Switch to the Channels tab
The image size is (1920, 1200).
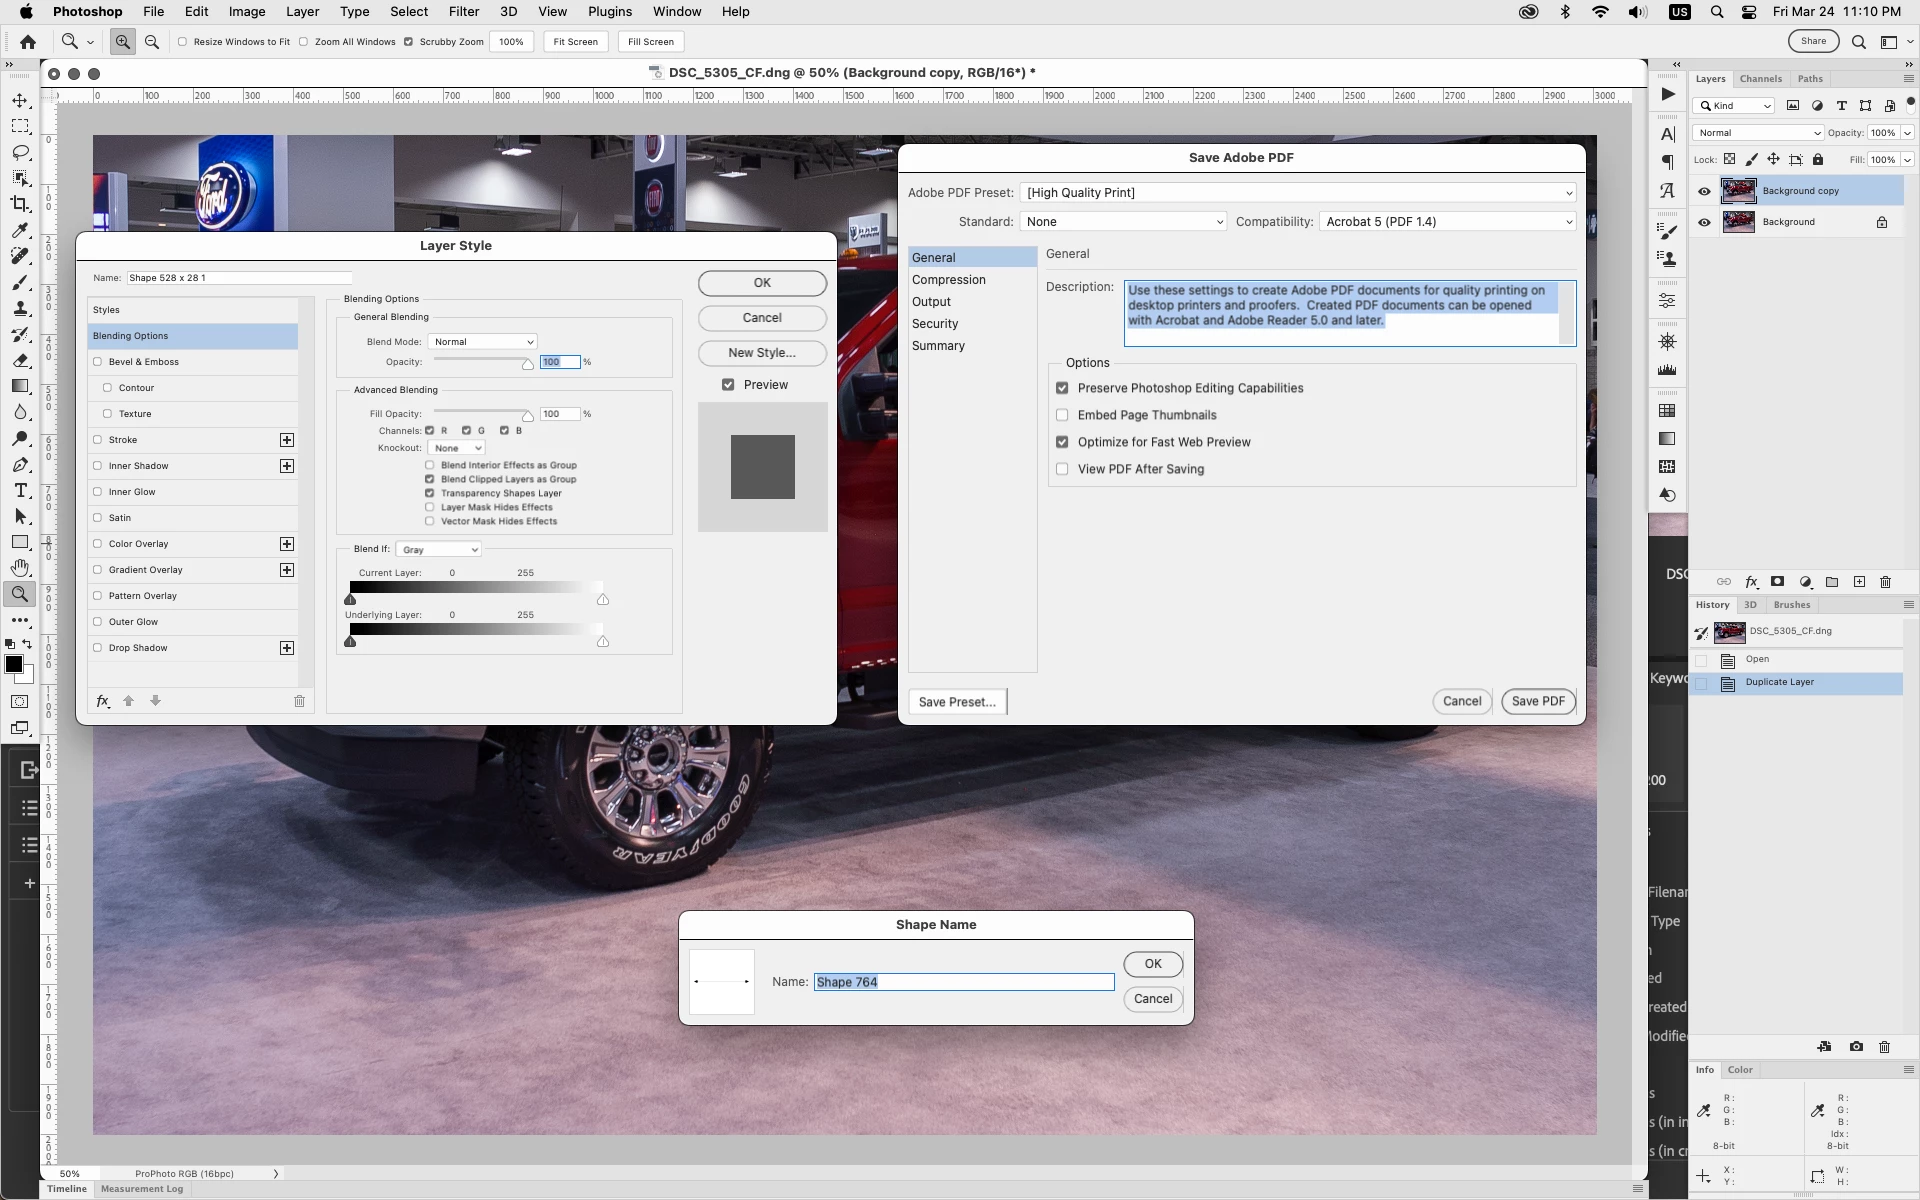pos(1760,79)
